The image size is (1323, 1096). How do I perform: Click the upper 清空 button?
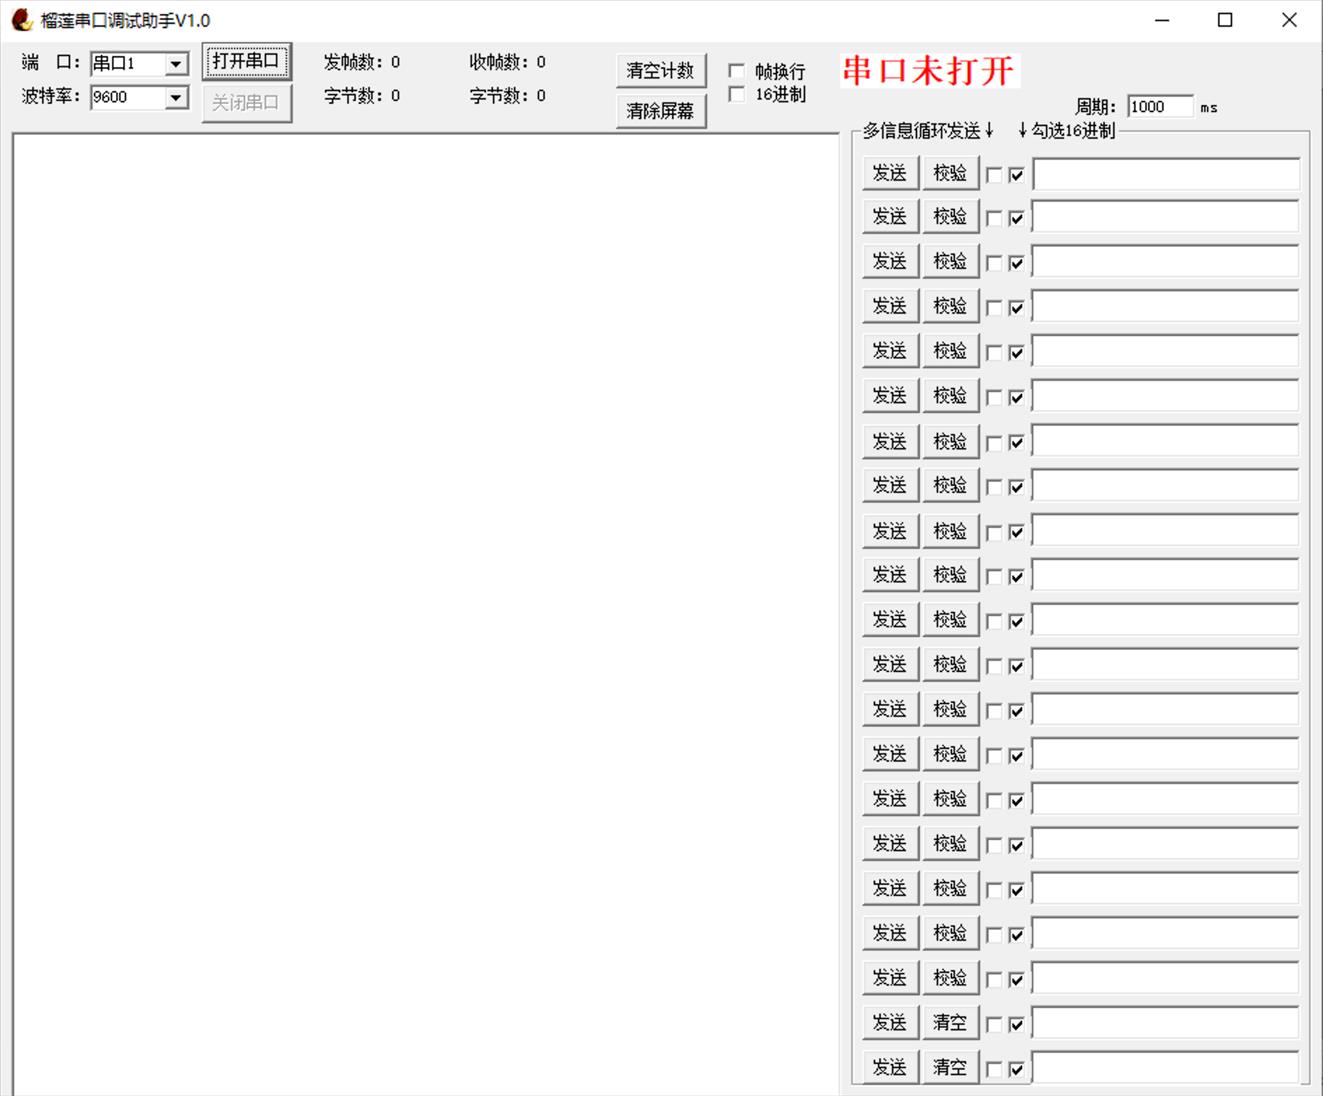coord(949,1023)
